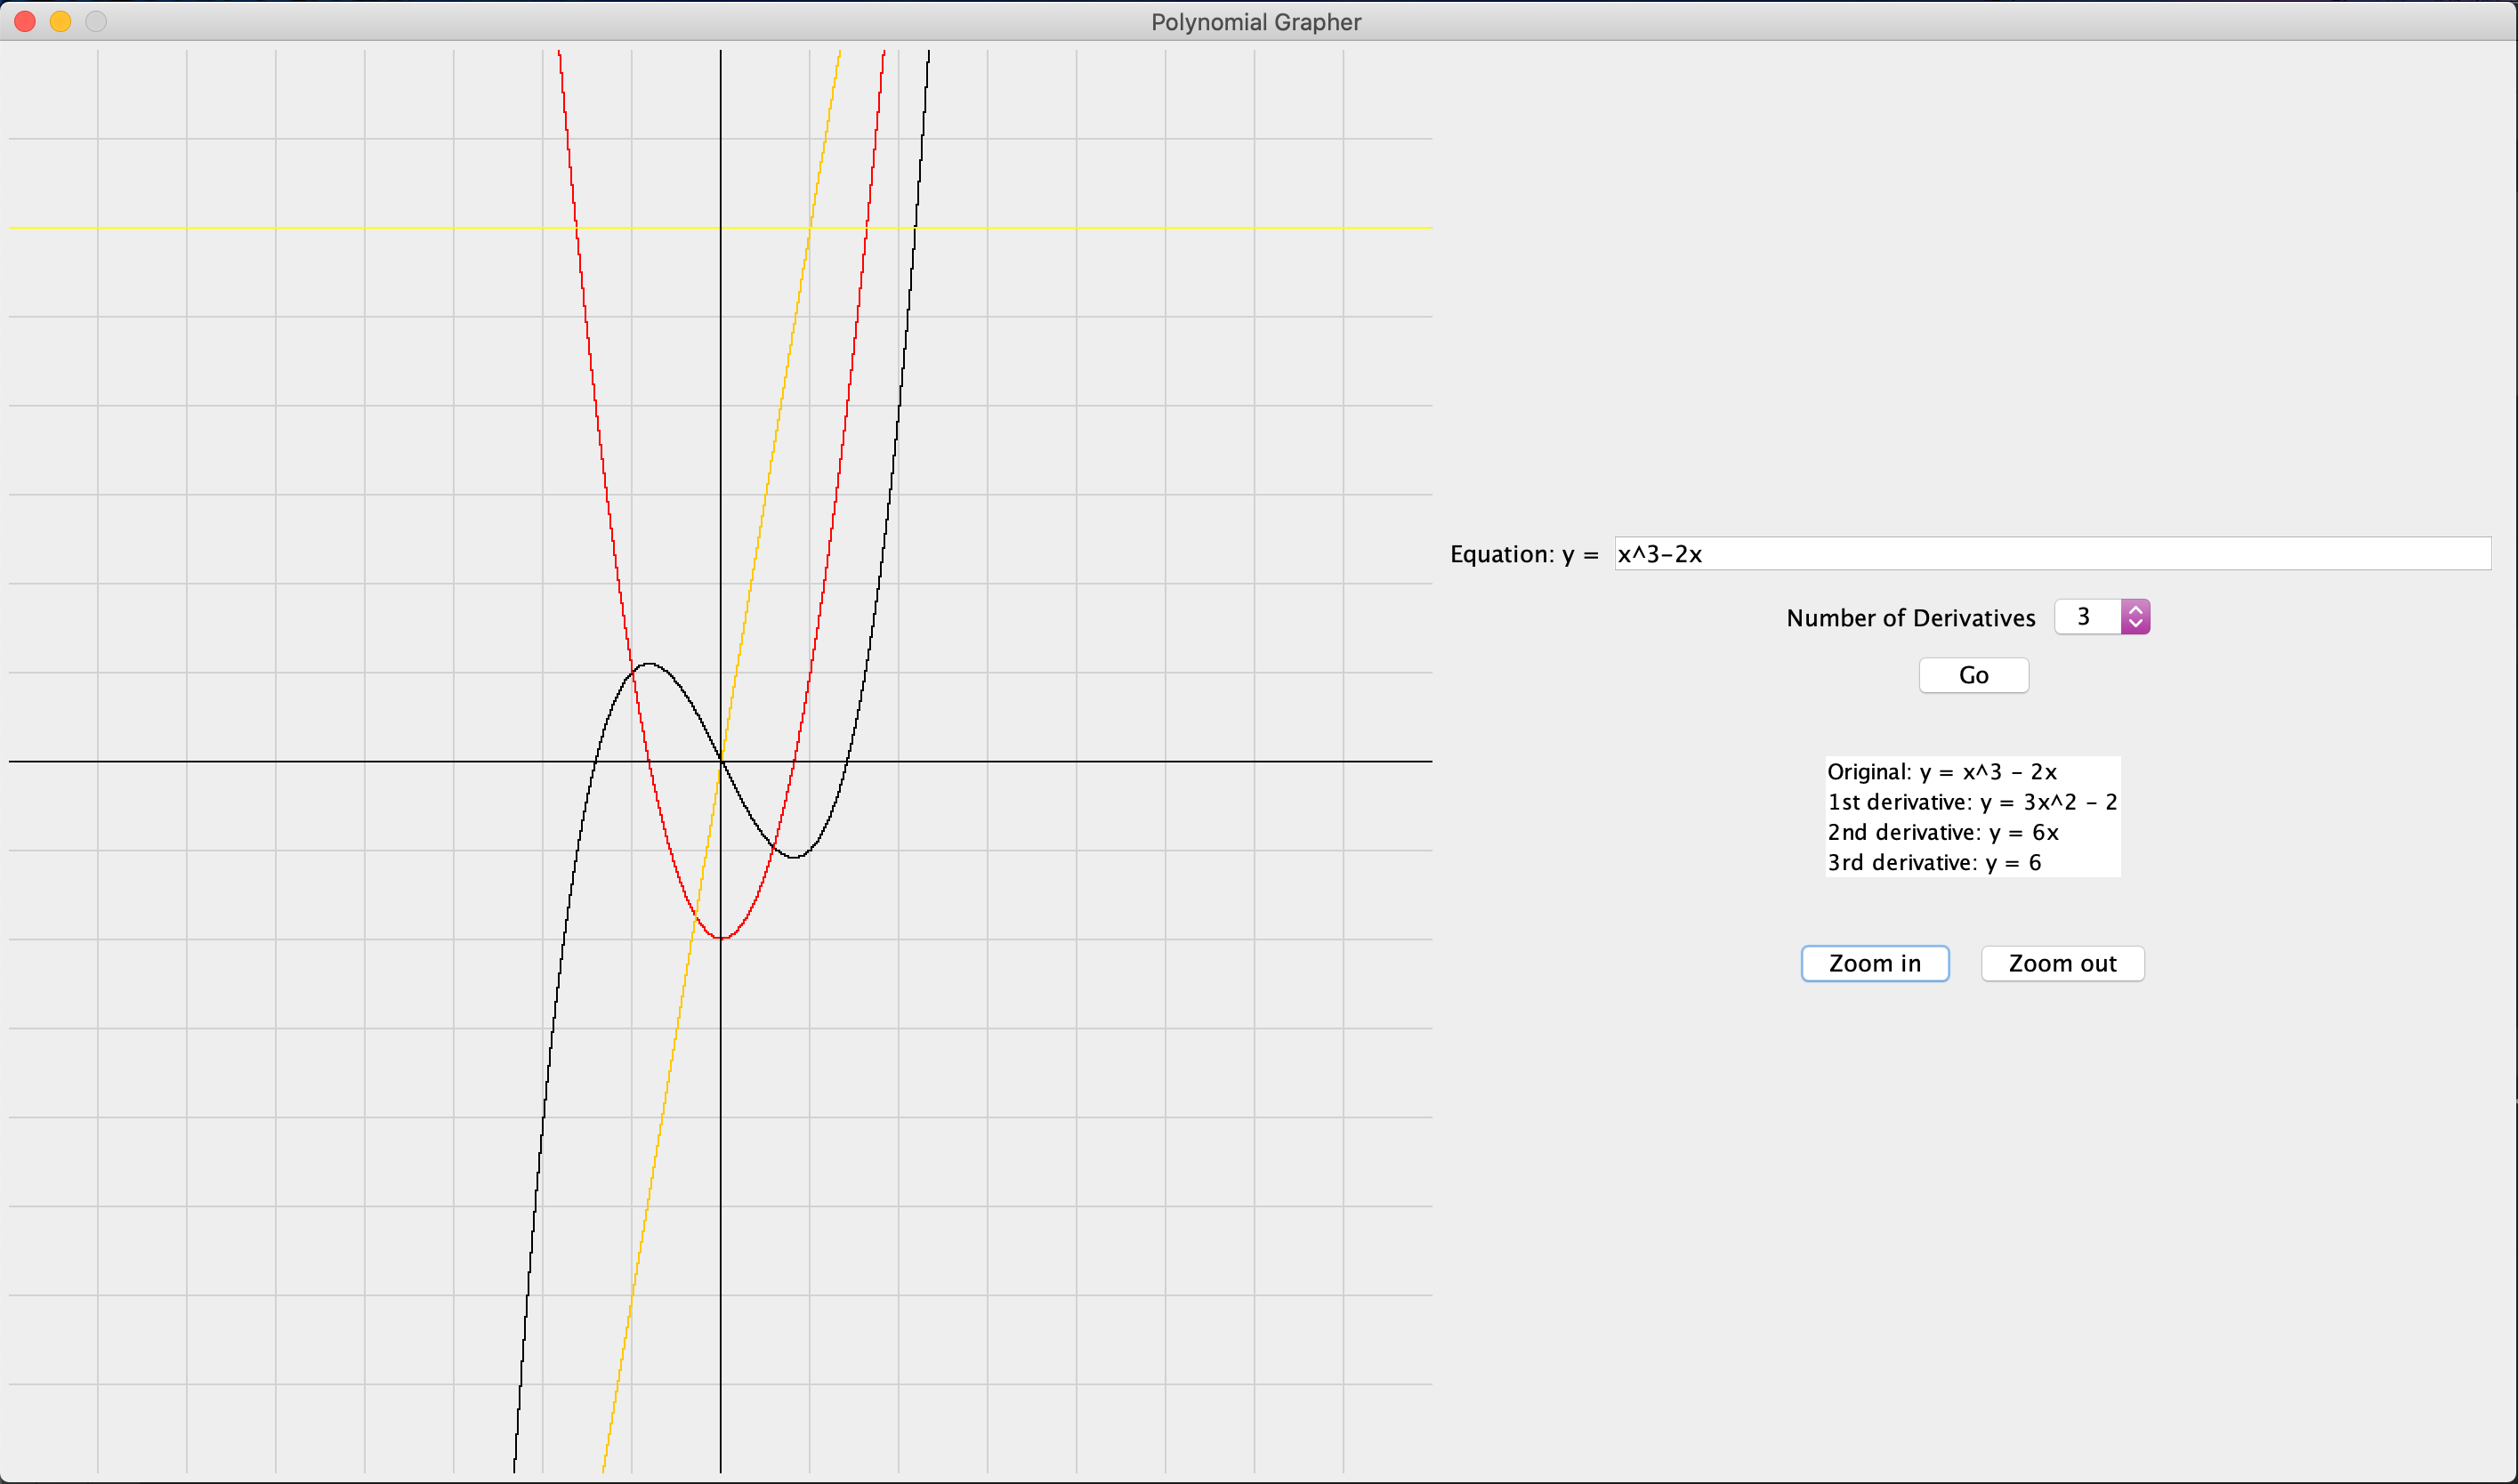This screenshot has width=2518, height=1484.
Task: Click the '1st derivative: y = 3x^2 - 2' text
Action: [1971, 802]
